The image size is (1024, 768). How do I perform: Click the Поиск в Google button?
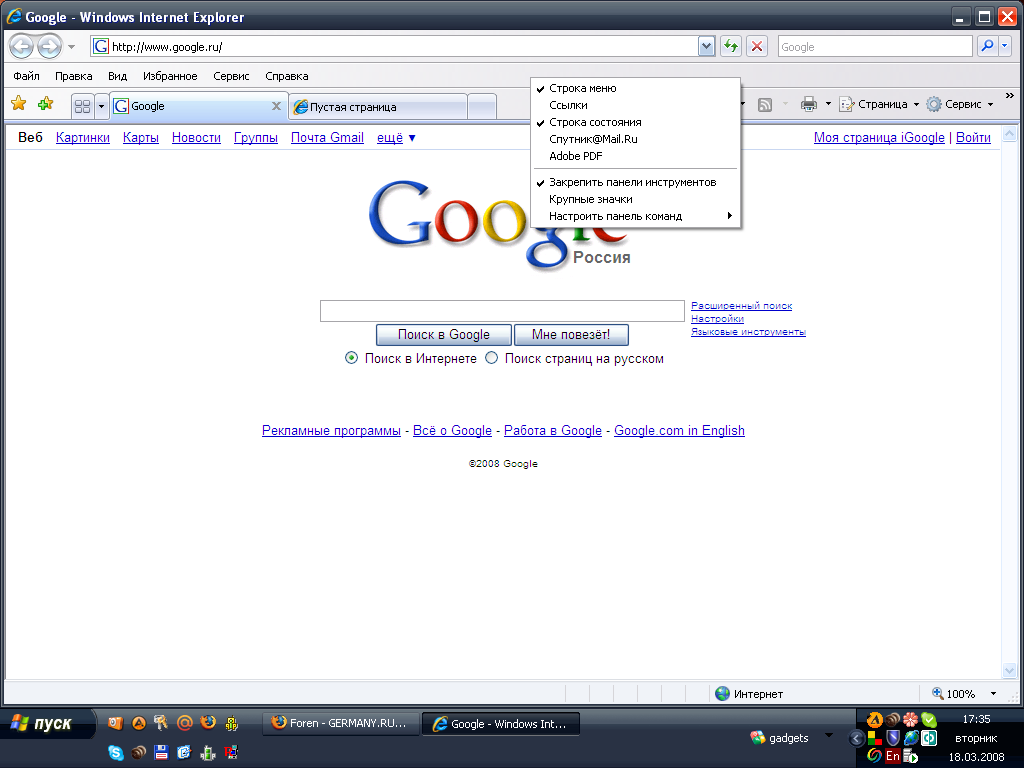(443, 335)
